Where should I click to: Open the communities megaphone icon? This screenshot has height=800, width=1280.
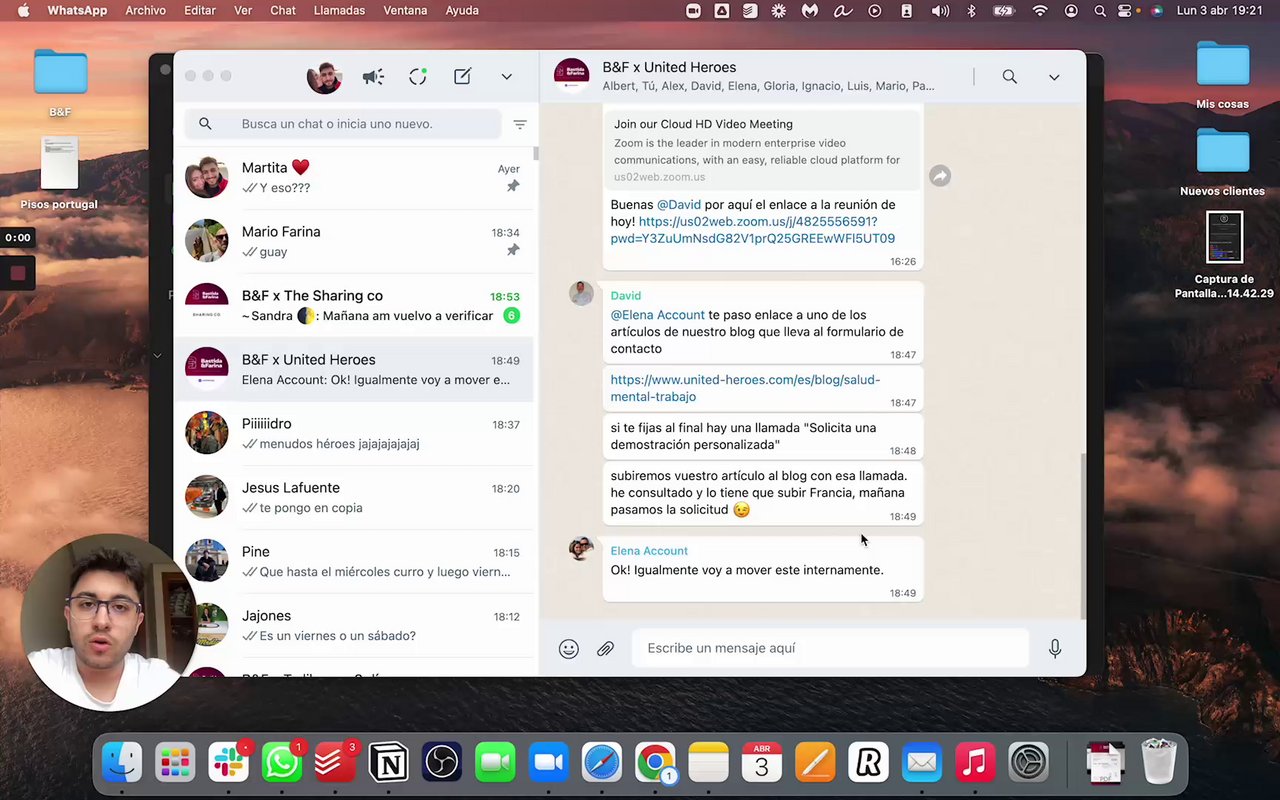tap(373, 77)
